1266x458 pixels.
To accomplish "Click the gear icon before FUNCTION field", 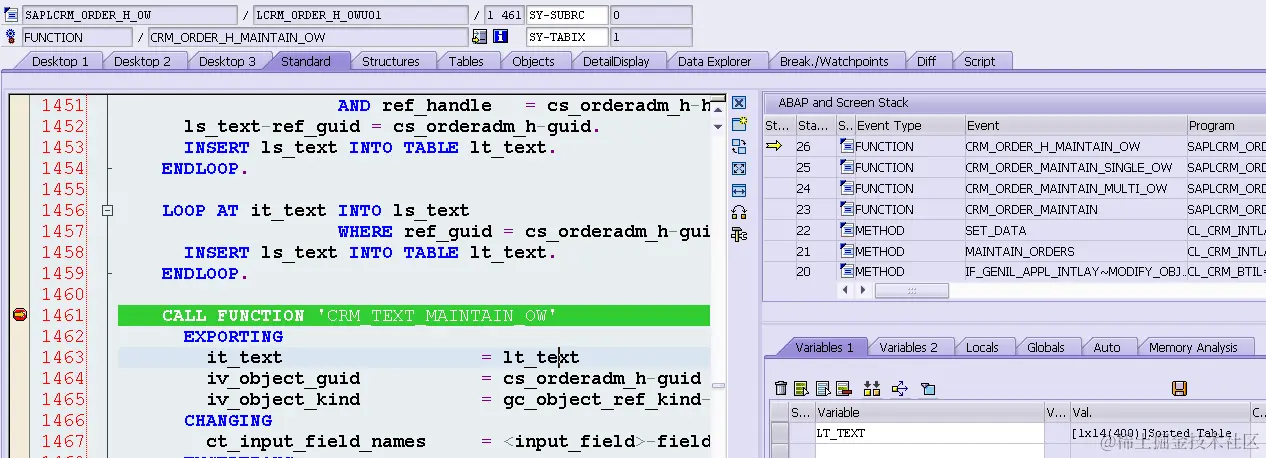I will (x=12, y=37).
